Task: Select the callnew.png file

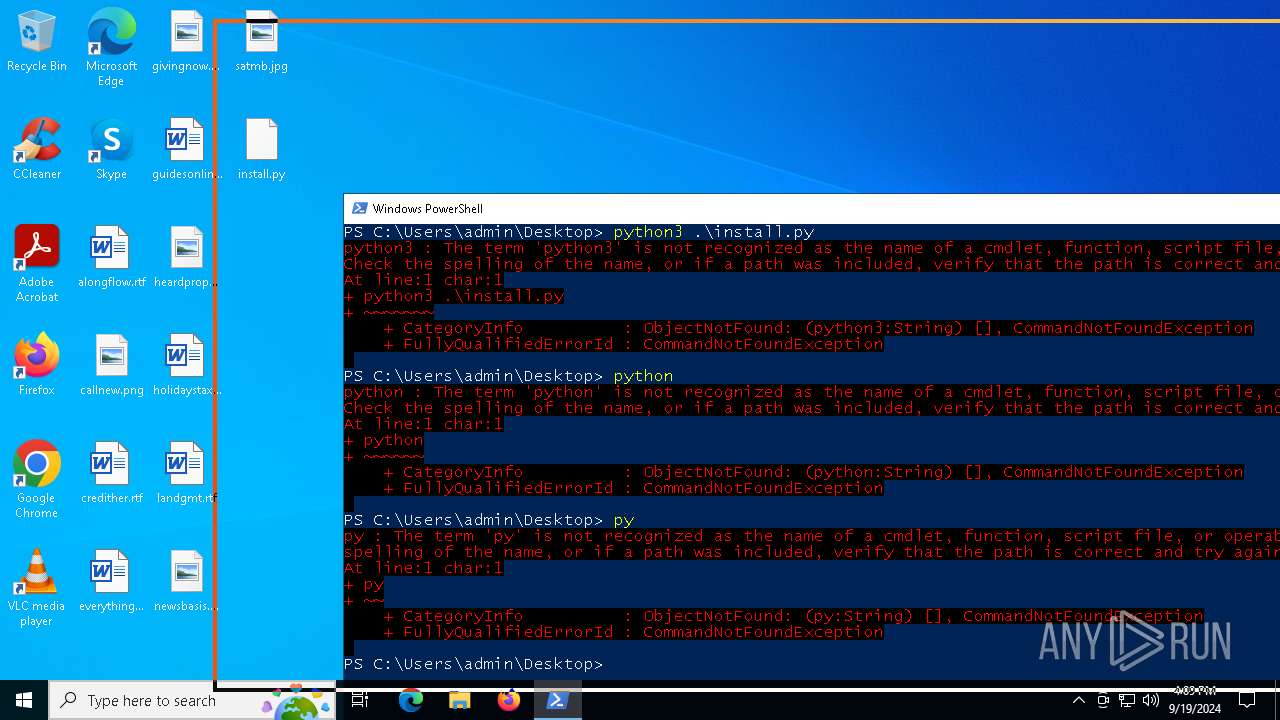Action: click(111, 366)
